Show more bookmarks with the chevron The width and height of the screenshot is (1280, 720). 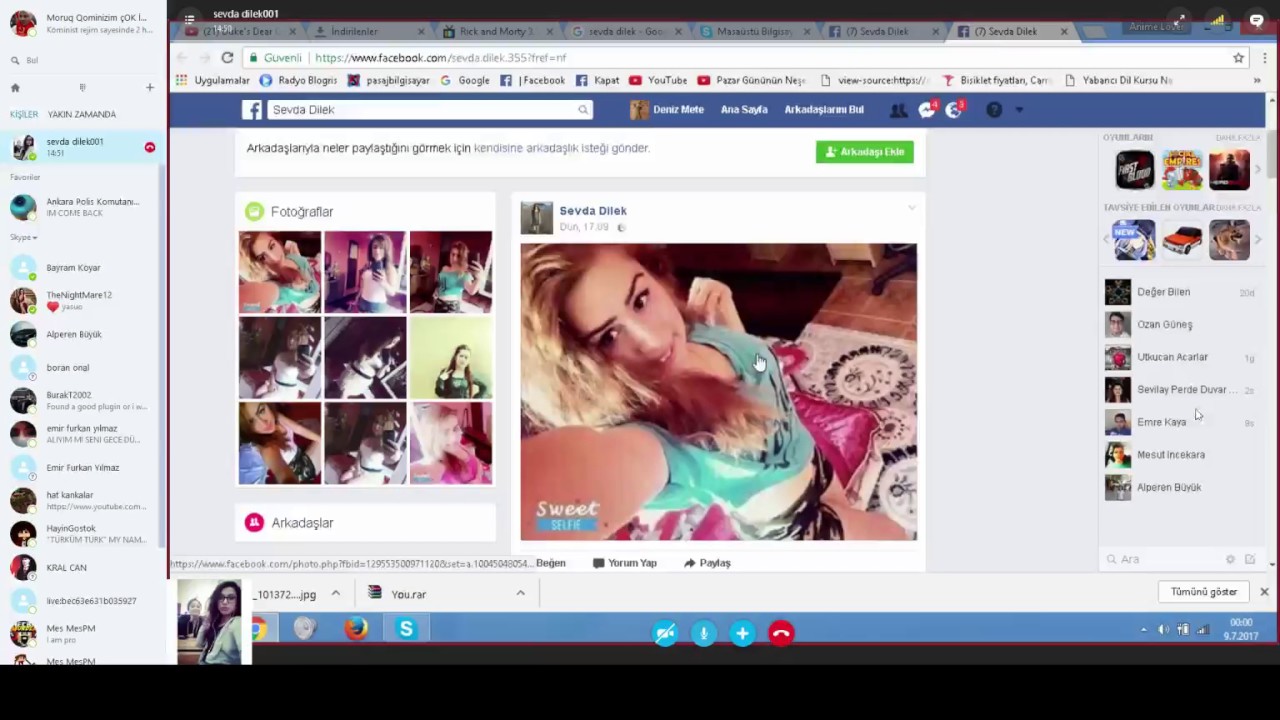[x=1257, y=80]
